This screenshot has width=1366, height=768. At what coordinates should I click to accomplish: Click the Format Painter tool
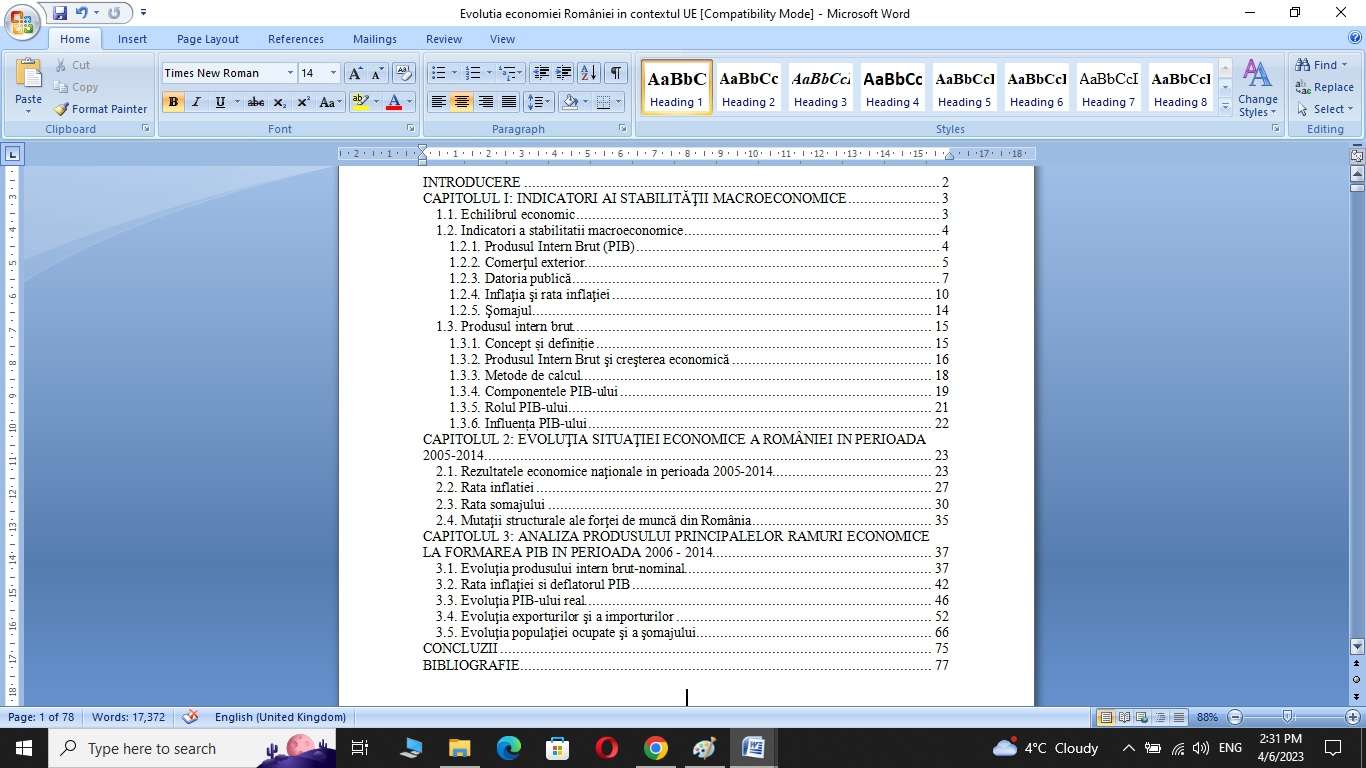pos(100,109)
